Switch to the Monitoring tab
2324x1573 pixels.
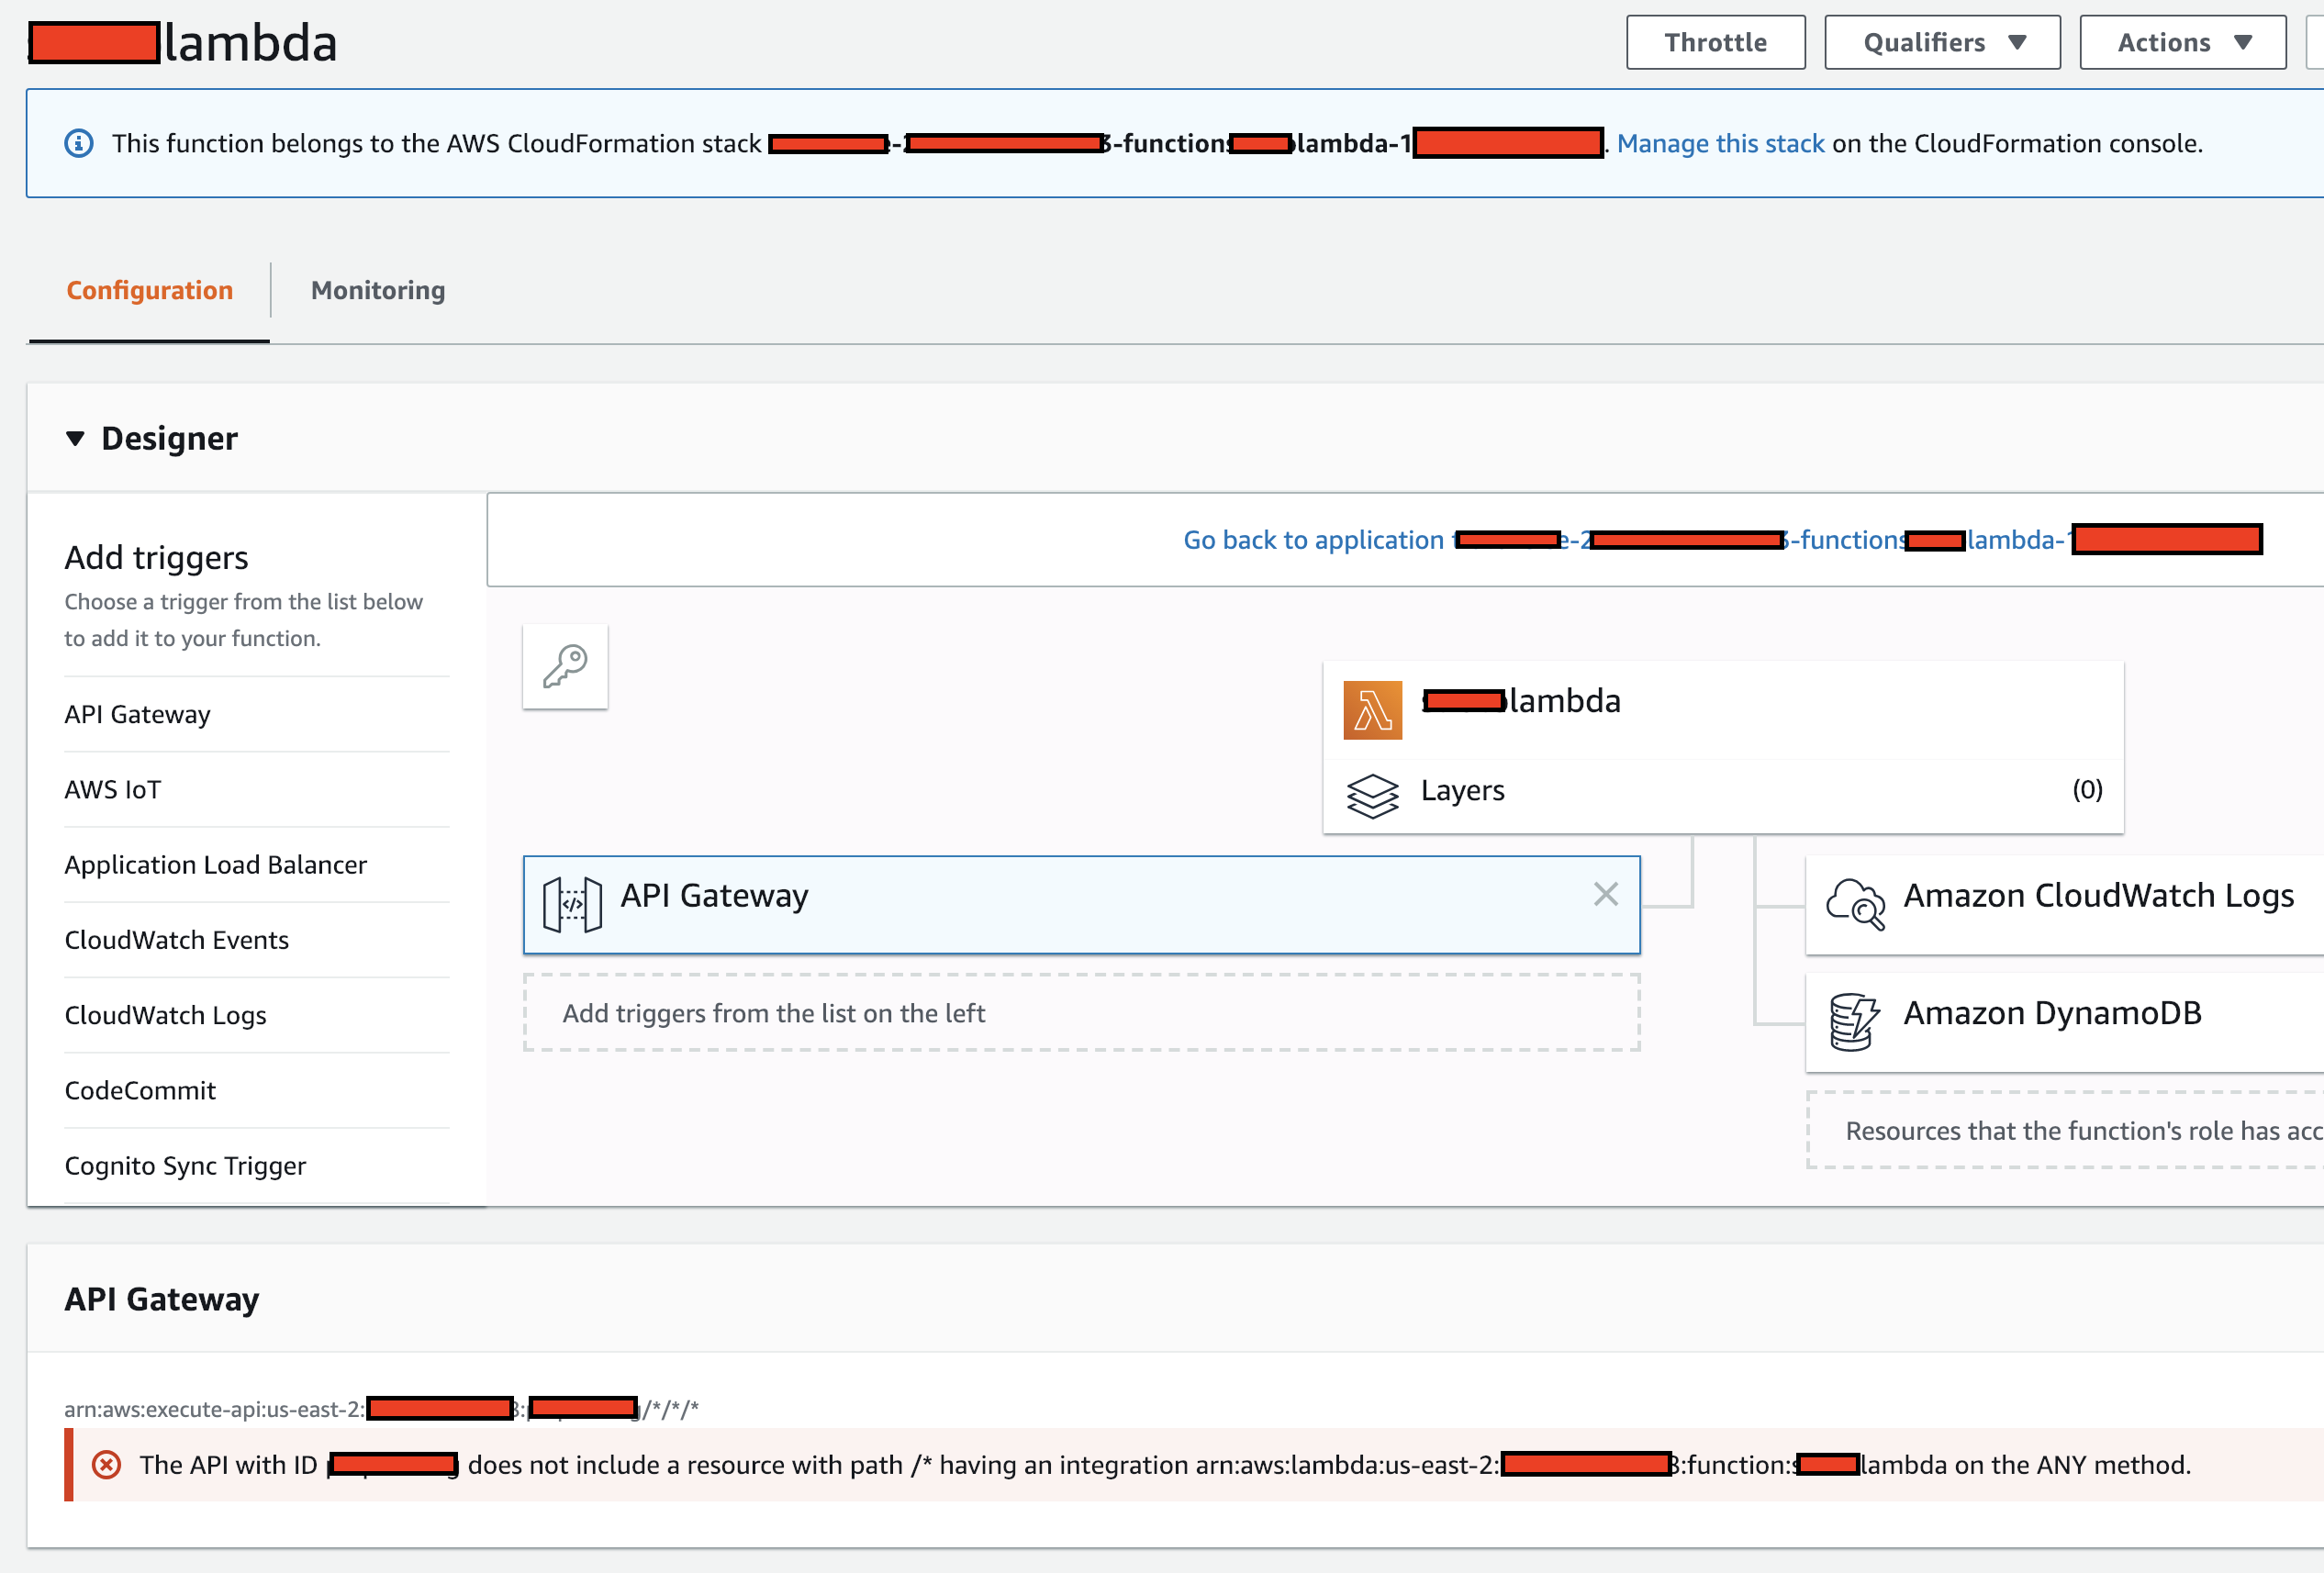[378, 290]
